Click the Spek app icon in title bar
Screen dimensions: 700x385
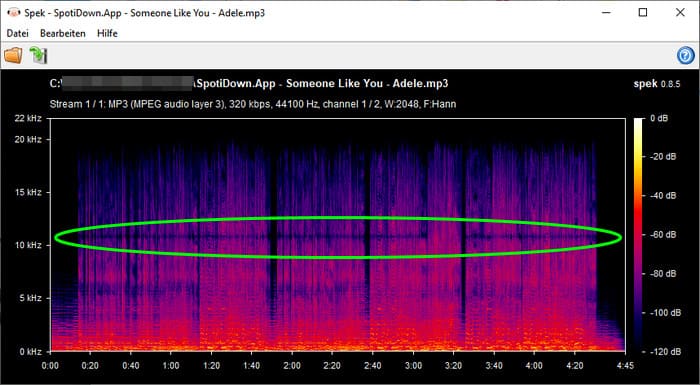coord(14,13)
